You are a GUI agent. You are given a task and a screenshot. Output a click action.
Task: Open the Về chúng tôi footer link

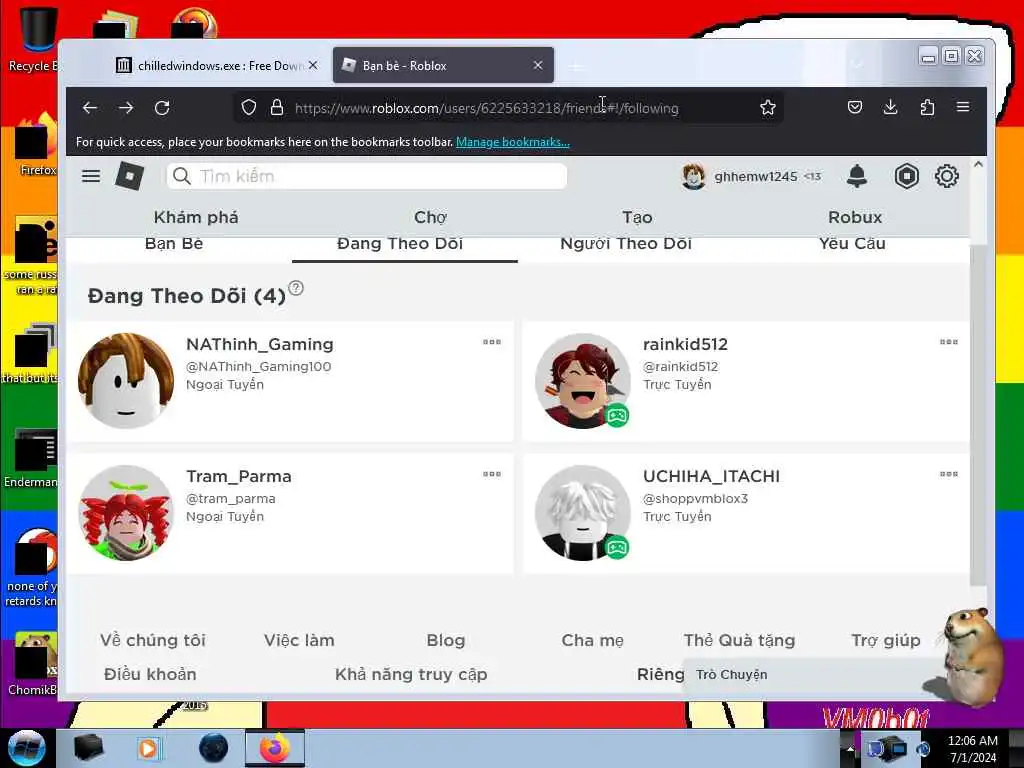153,641
